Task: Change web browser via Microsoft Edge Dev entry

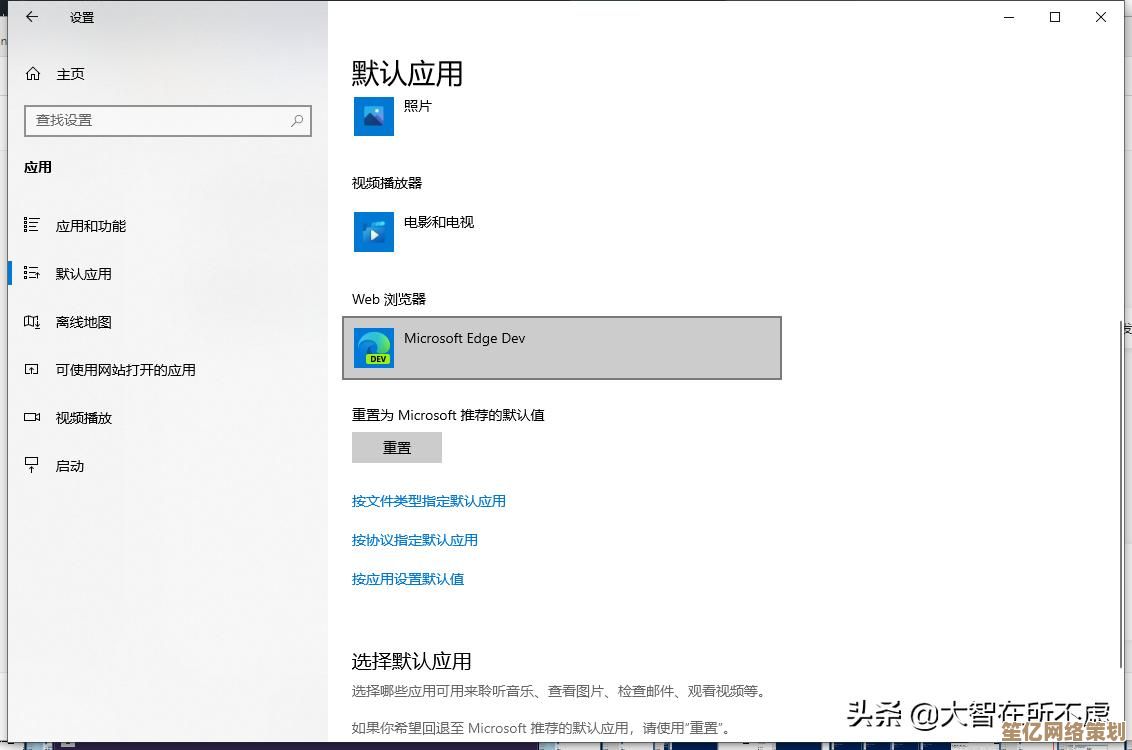Action: [561, 348]
